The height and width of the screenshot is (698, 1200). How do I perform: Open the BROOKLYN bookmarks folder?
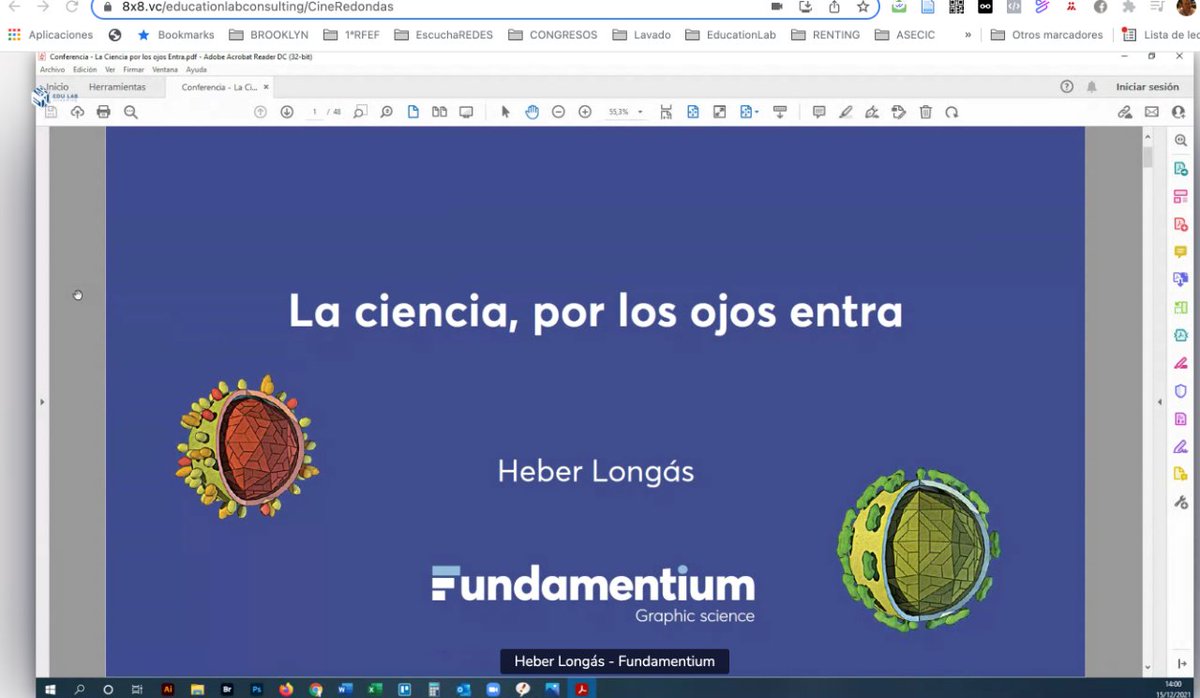(269, 34)
